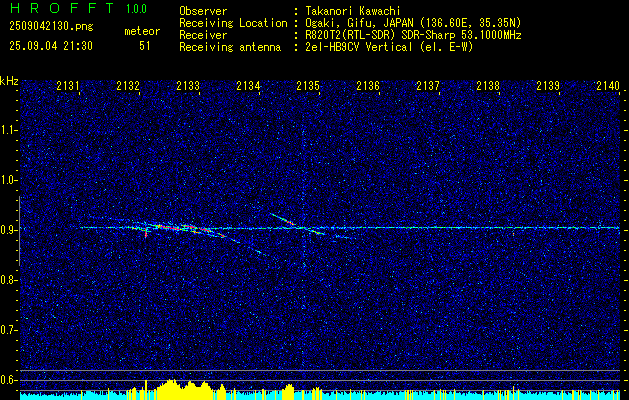Click the Observer field label
Viewport: 629px width, 400px height.
pos(203,11)
